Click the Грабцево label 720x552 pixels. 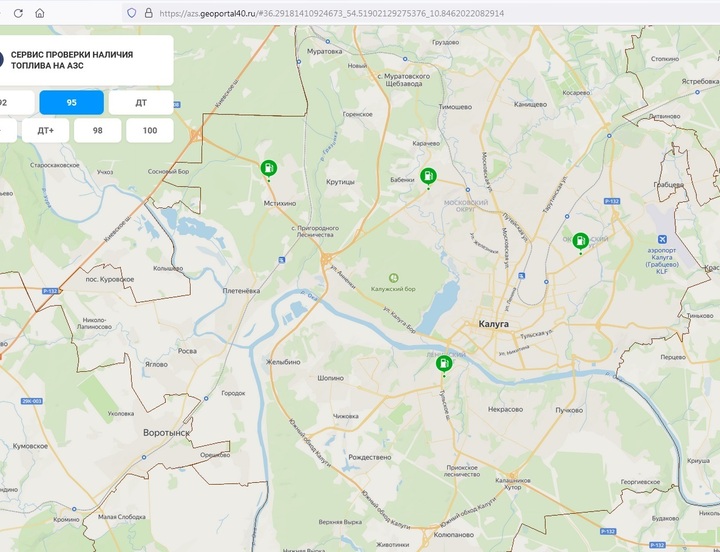(x=669, y=184)
